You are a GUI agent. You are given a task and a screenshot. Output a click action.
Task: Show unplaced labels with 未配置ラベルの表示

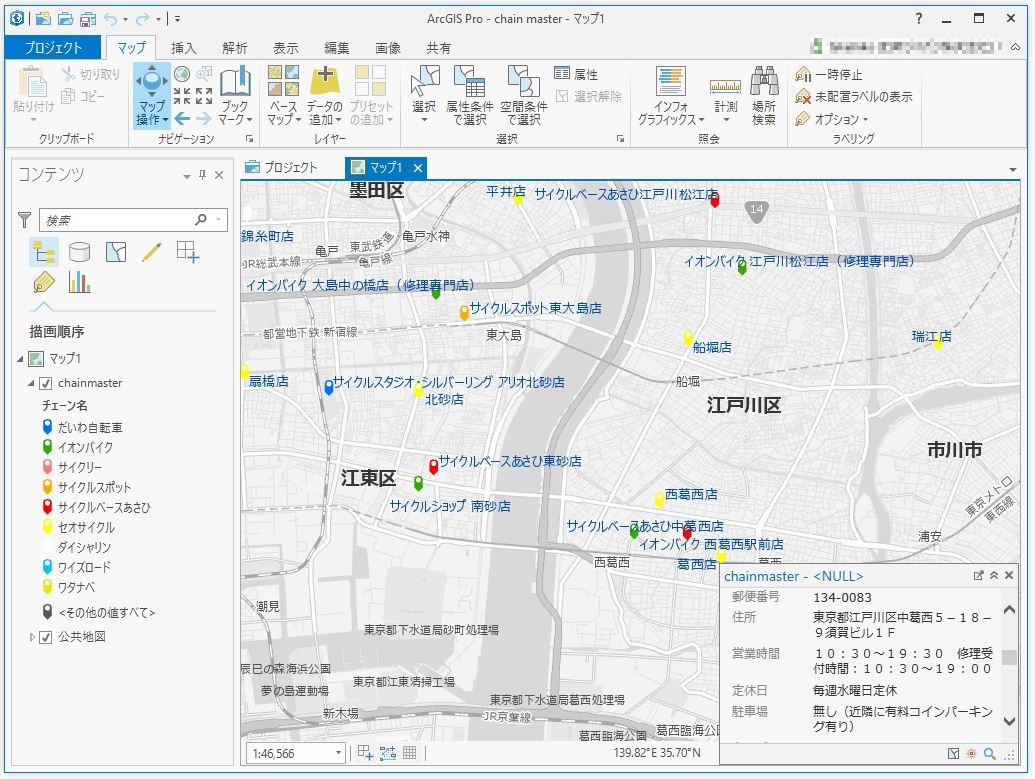[x=853, y=96]
